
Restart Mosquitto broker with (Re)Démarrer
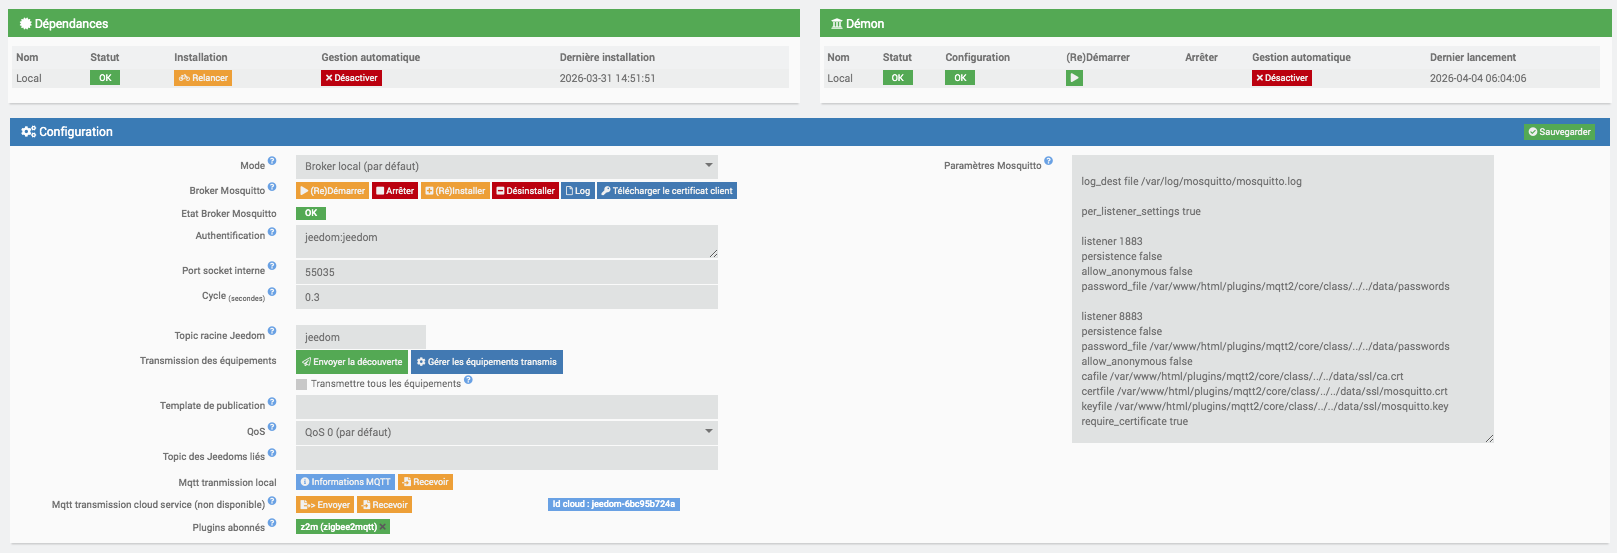pyautogui.click(x=333, y=191)
